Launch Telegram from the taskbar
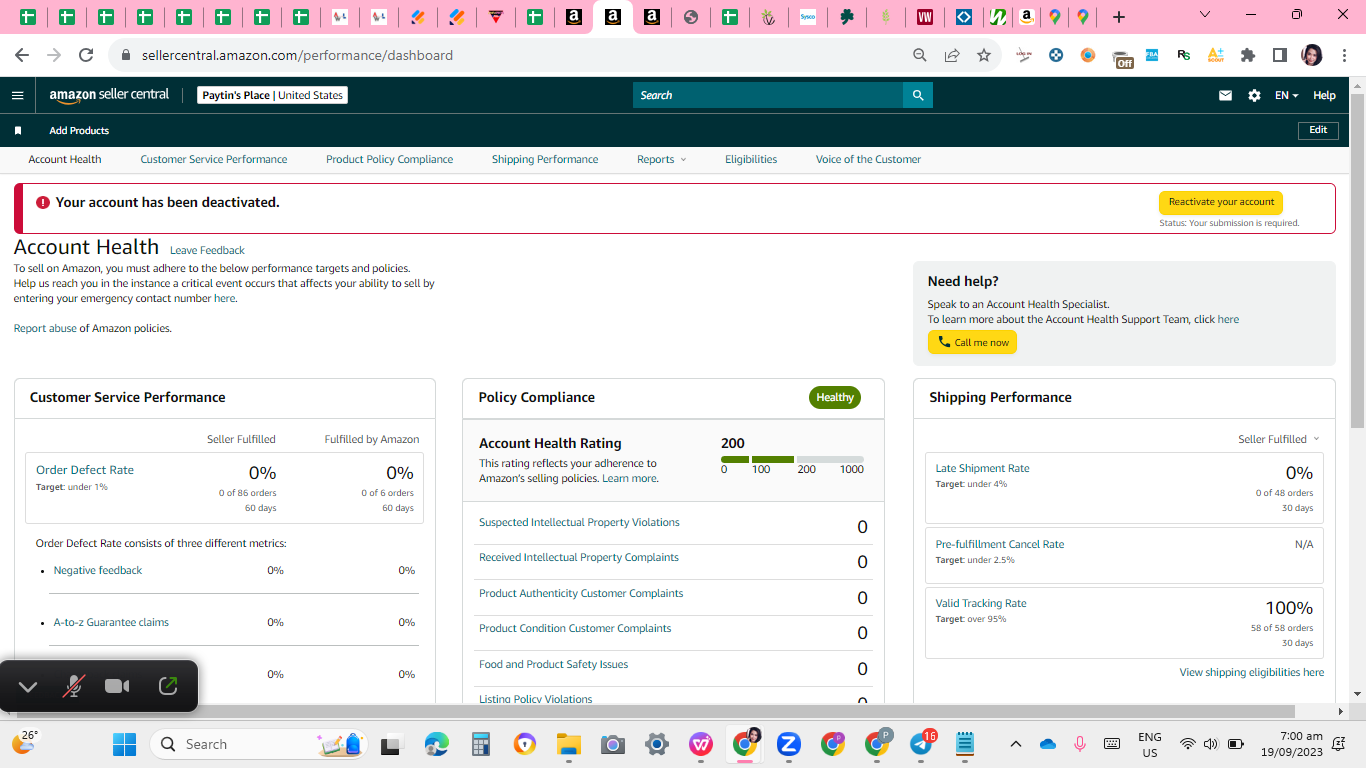 [x=922, y=744]
